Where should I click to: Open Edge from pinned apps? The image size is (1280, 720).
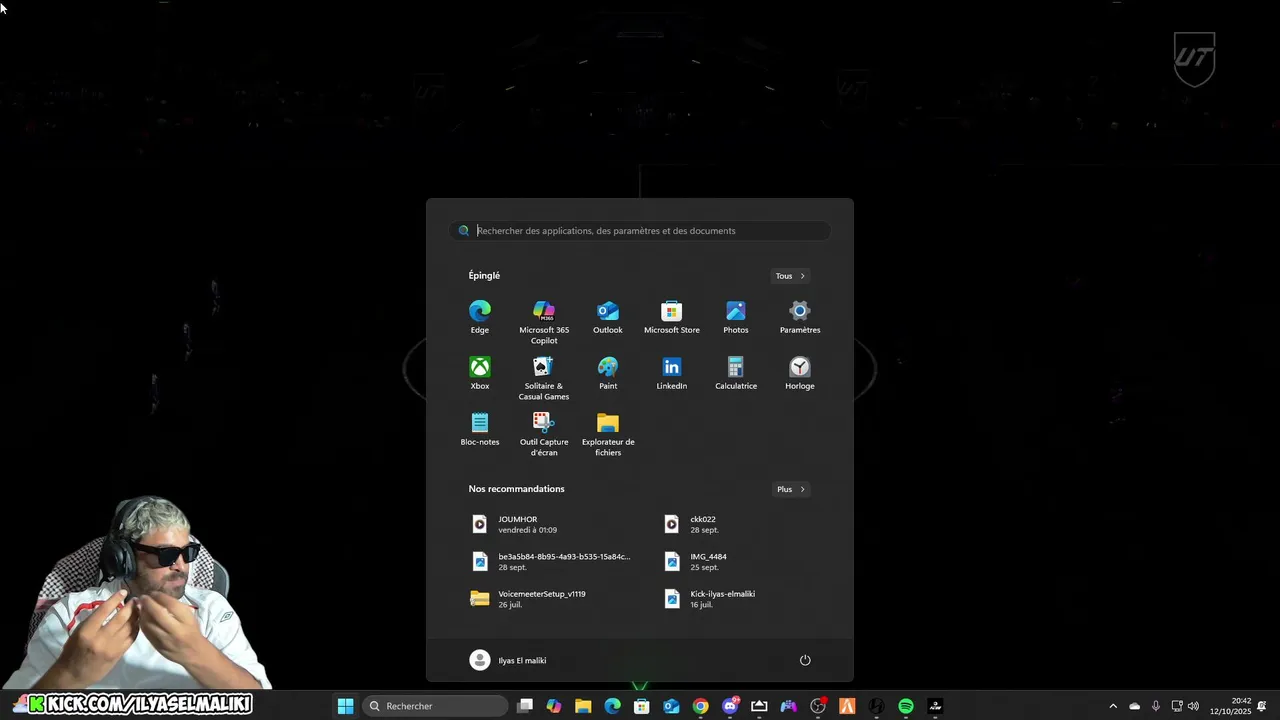[480, 317]
